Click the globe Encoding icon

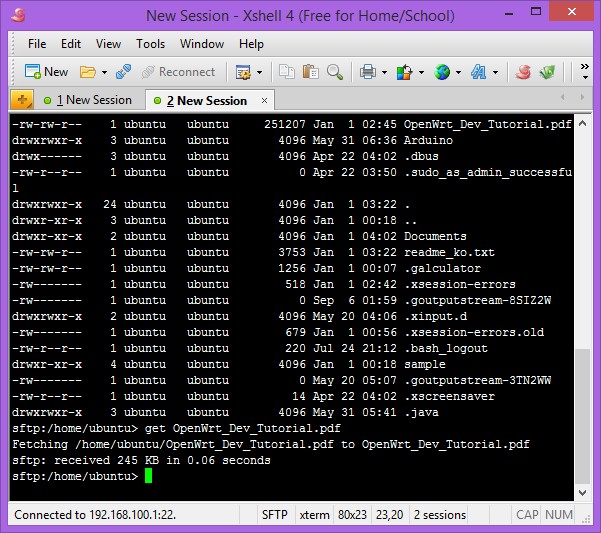442,72
